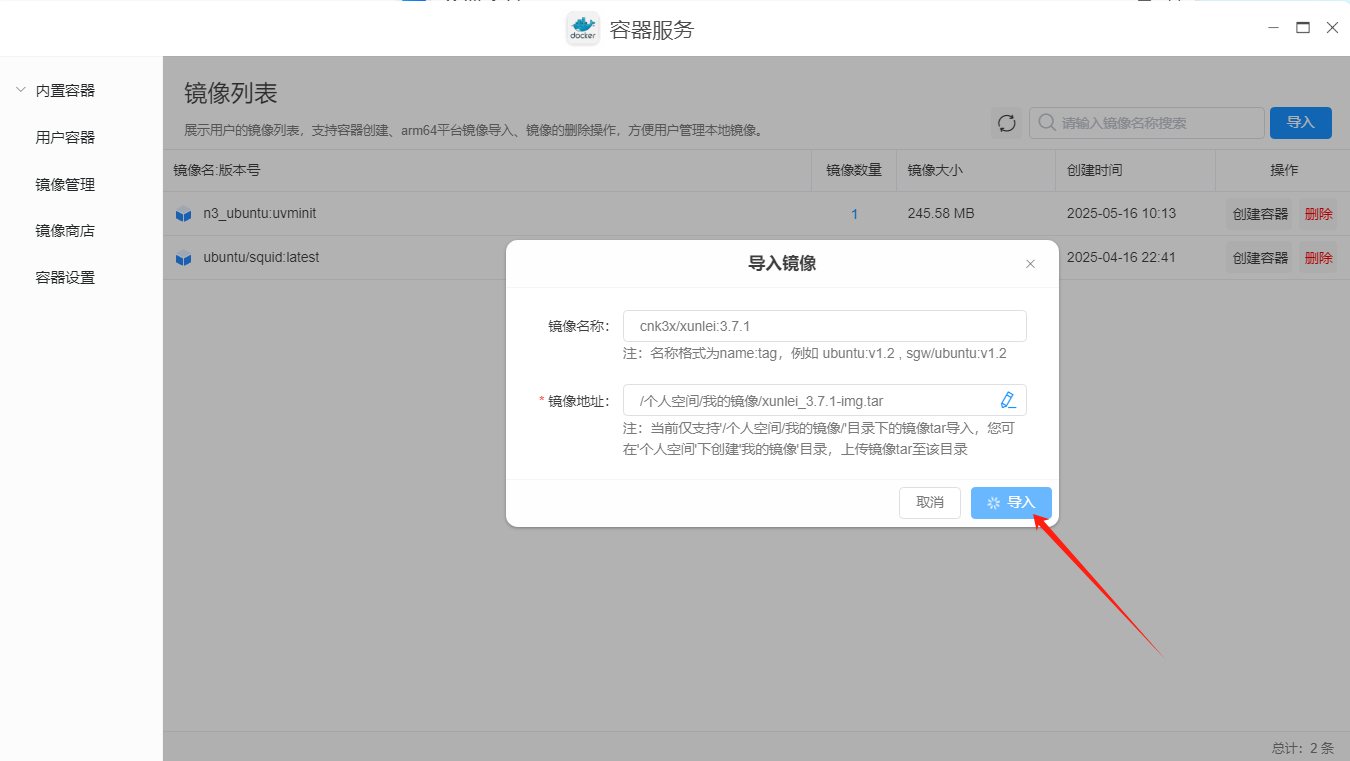The width and height of the screenshot is (1350, 761).
Task: Click 2025-04-16 22:41 creation time
Action: click(x=1121, y=258)
